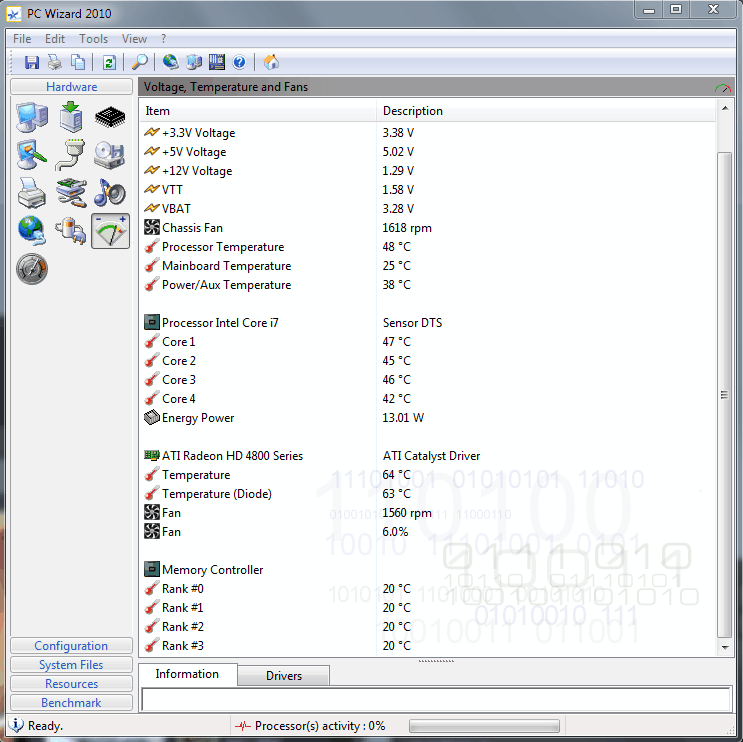This screenshot has height=742, width=743.
Task: Select the Processor Temperature row
Action: 427,247
